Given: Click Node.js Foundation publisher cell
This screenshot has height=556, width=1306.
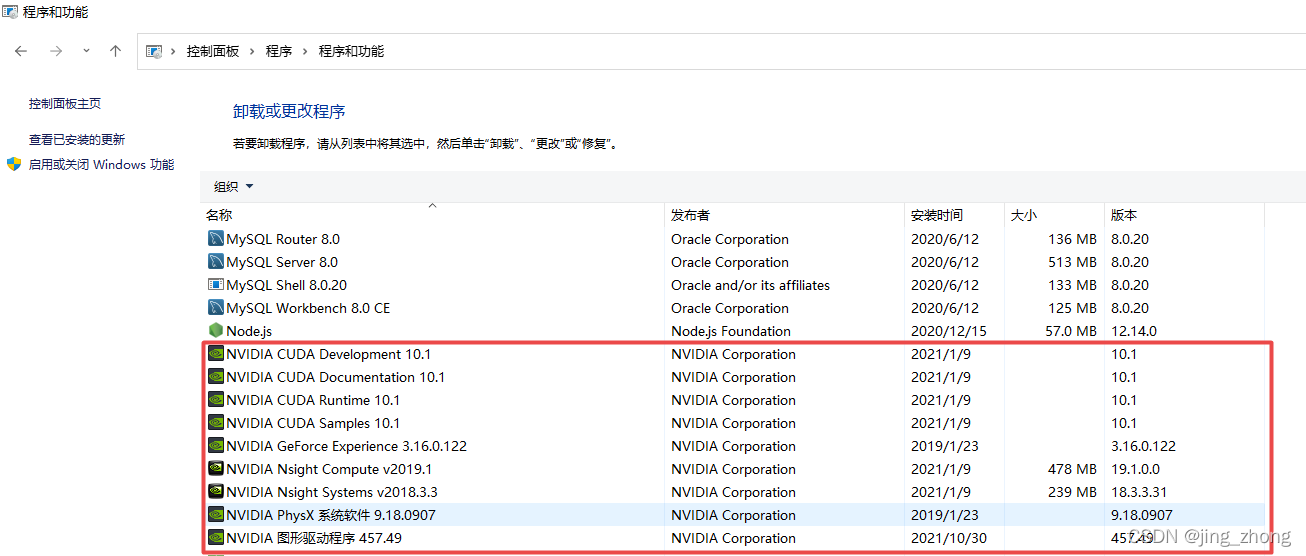Looking at the screenshot, I should pos(731,331).
